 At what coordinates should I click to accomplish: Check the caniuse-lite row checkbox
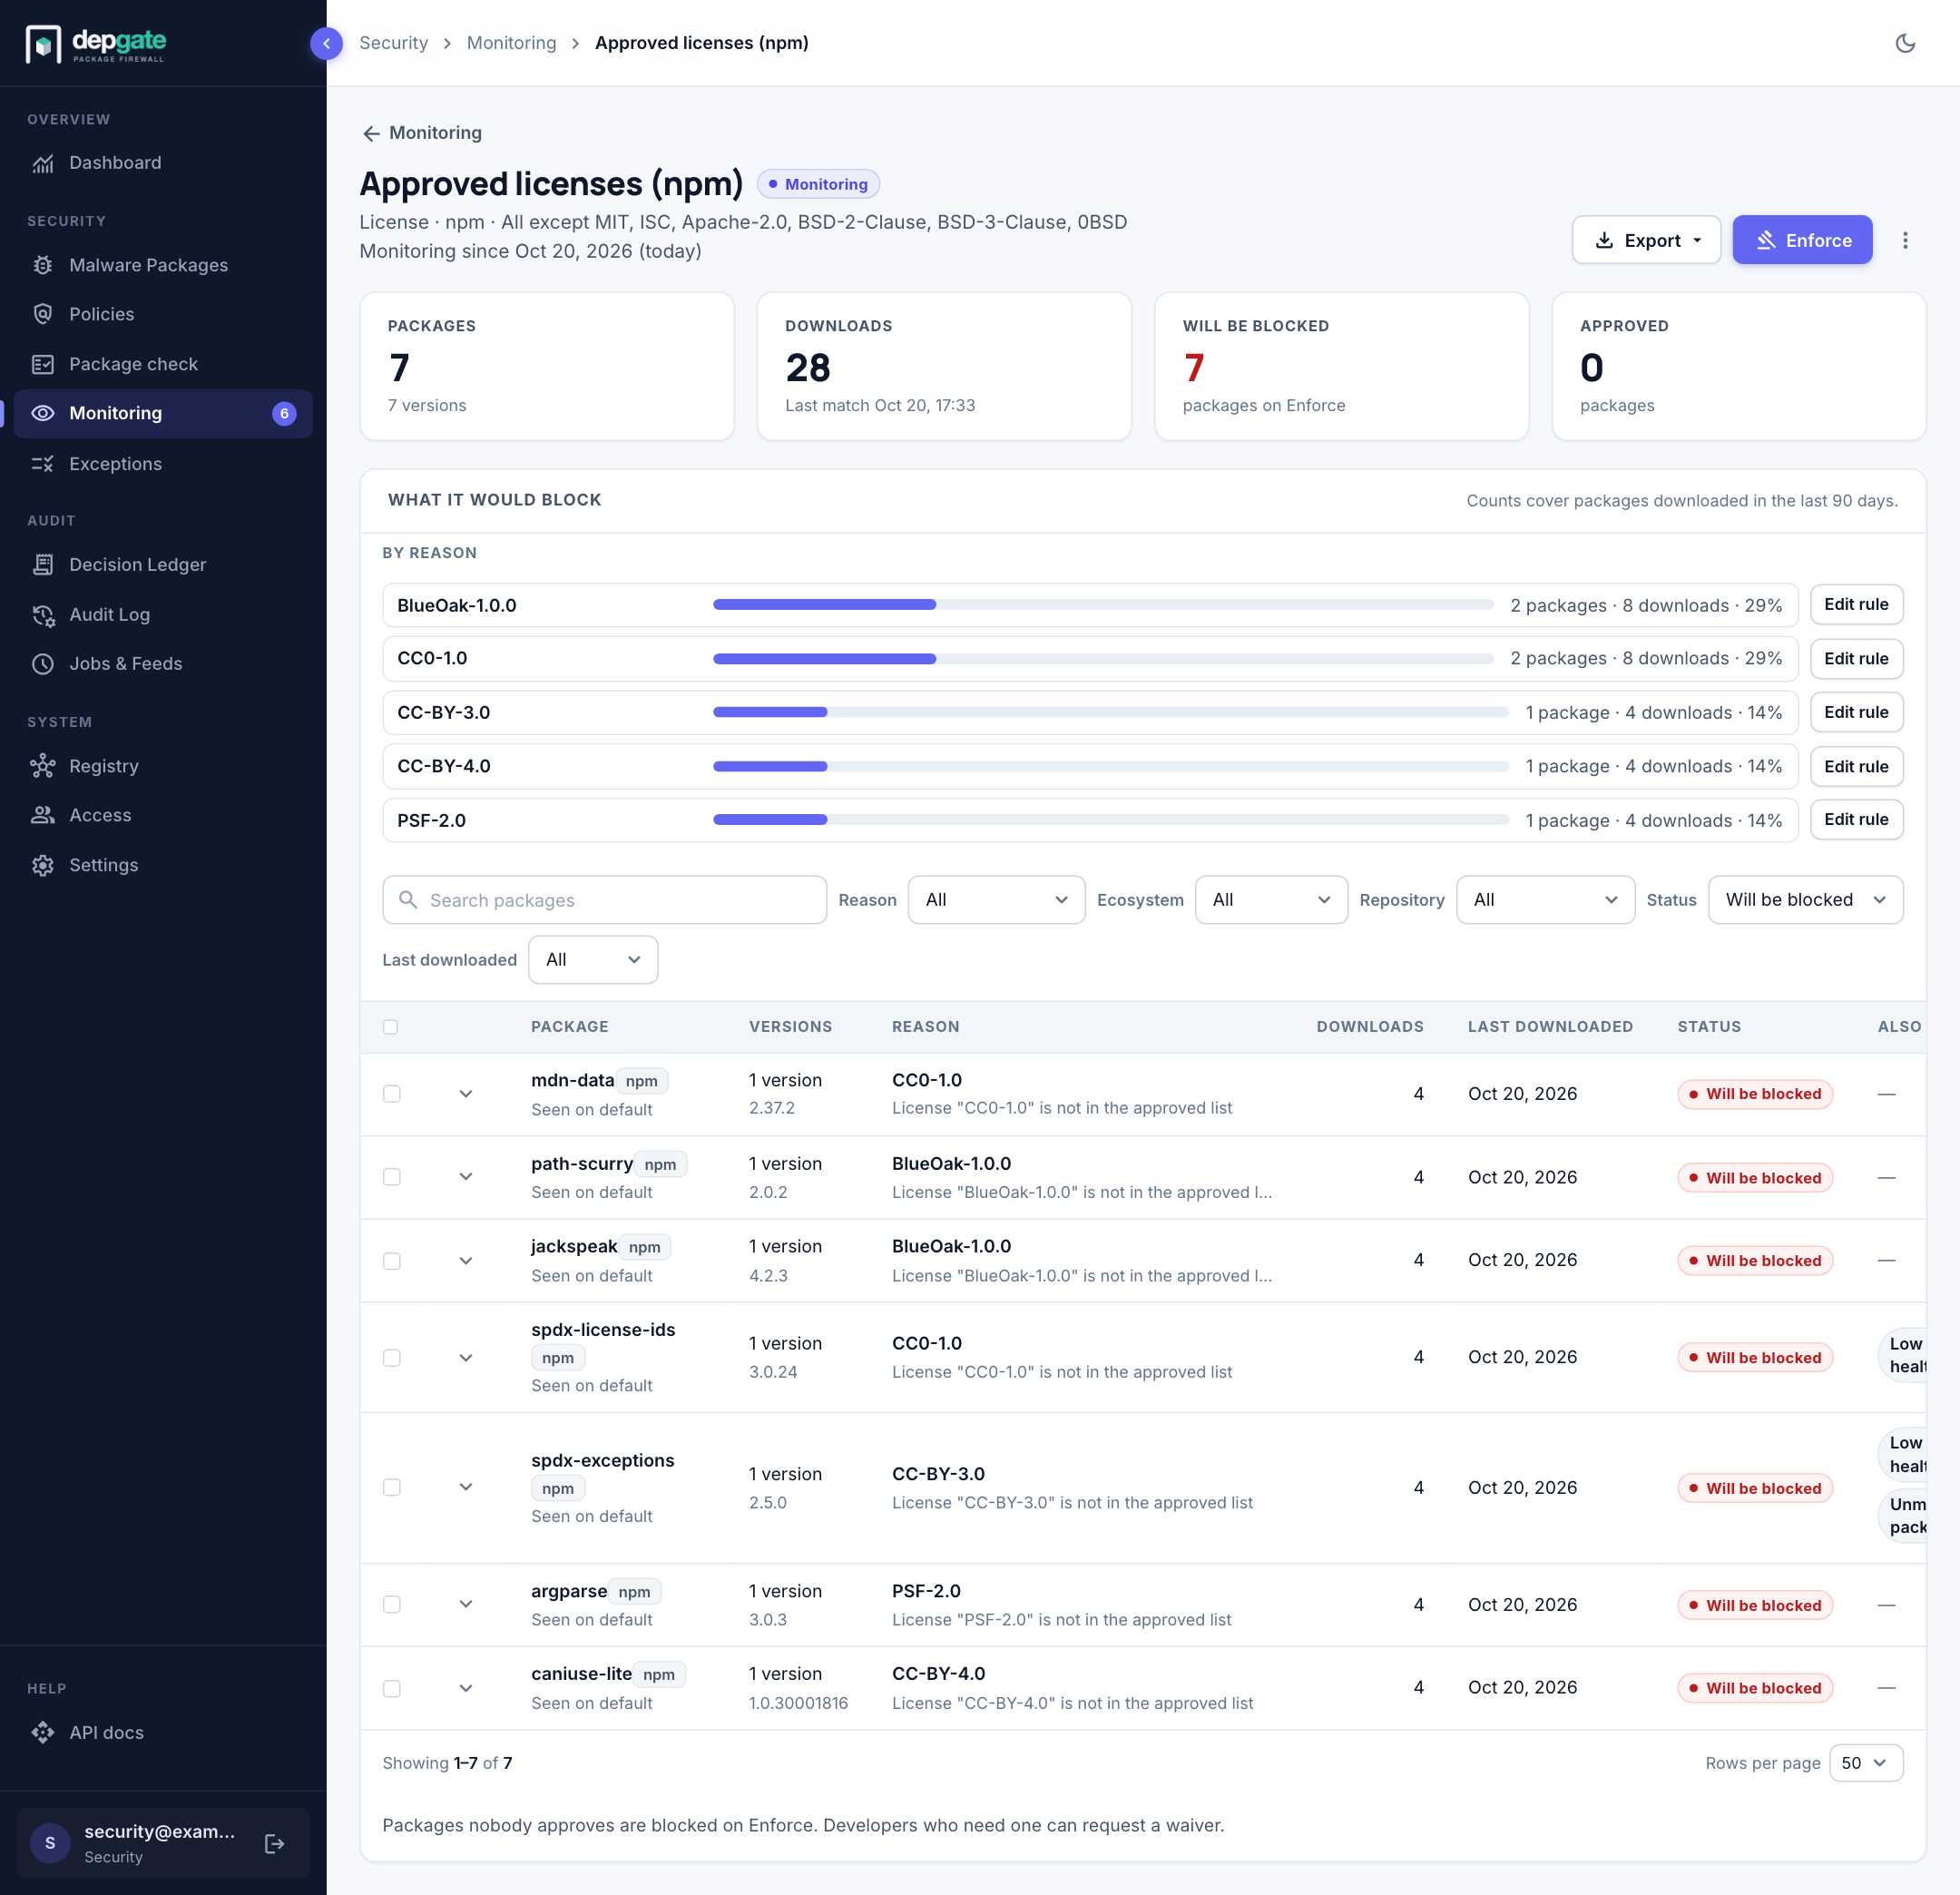[x=392, y=1688]
